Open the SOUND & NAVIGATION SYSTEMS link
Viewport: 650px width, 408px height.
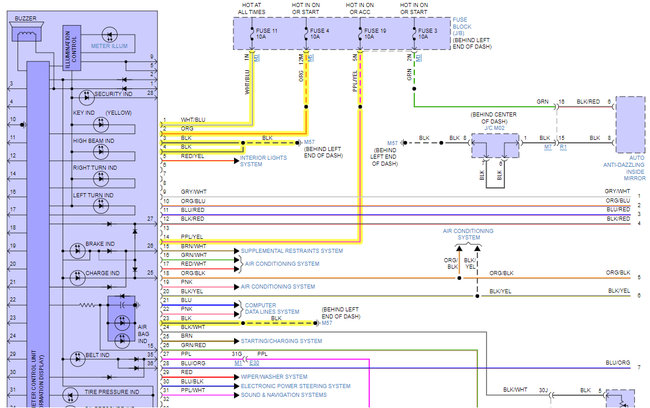point(284,395)
